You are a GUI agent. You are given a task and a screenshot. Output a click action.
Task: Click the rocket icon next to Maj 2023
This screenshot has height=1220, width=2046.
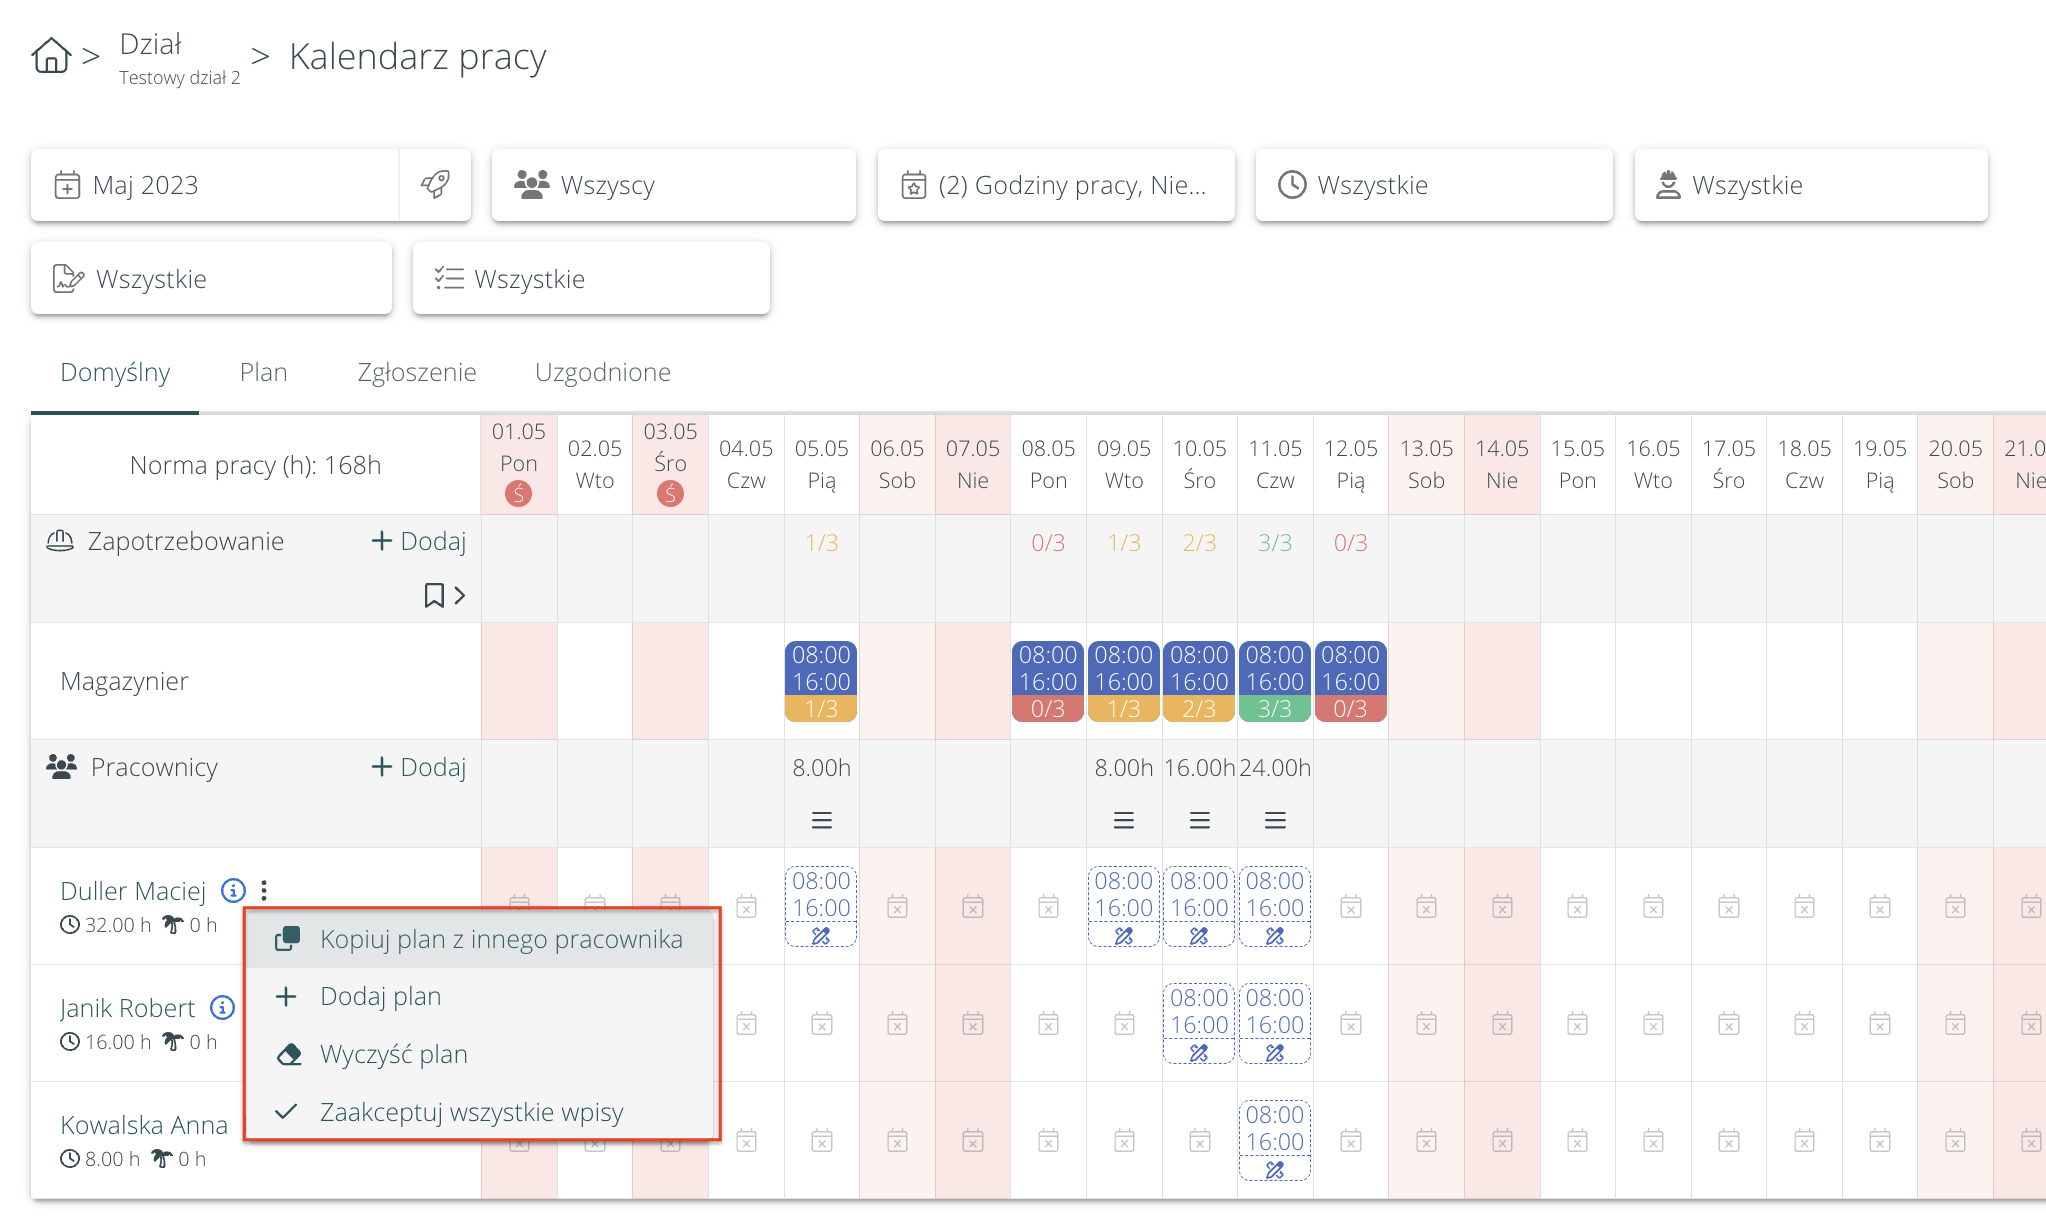coord(435,185)
